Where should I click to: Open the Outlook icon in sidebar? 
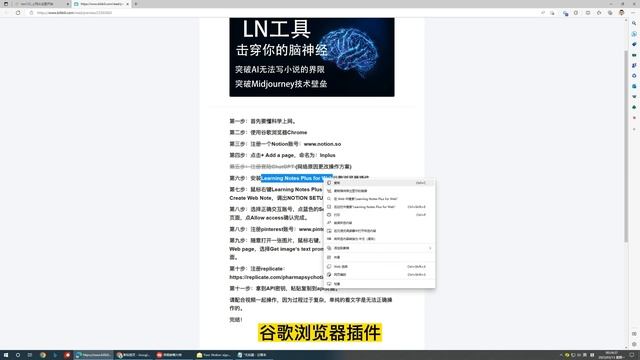click(x=634, y=86)
